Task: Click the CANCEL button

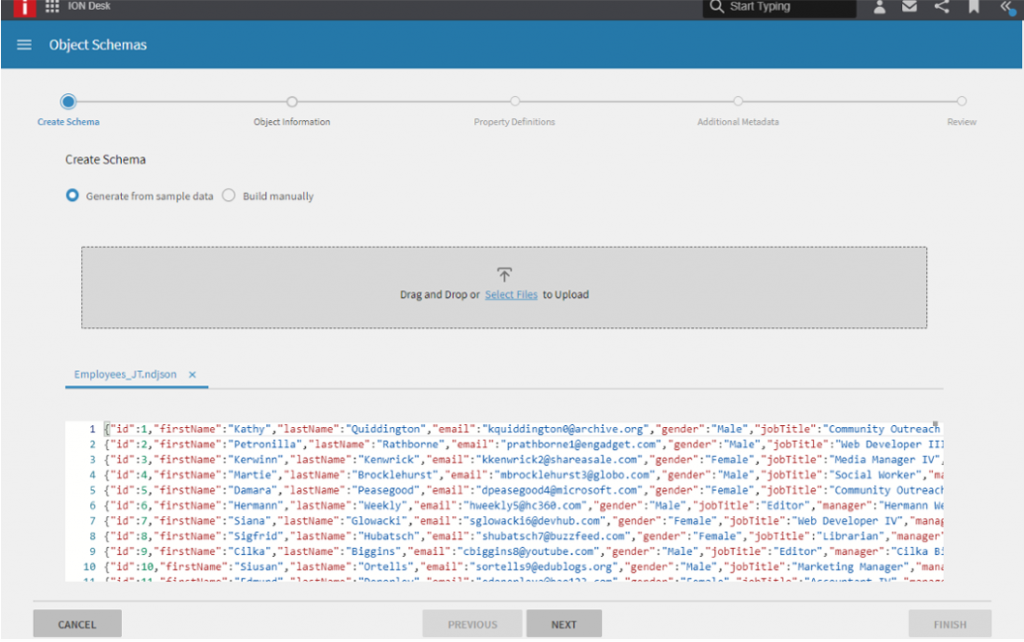Action: click(x=77, y=624)
